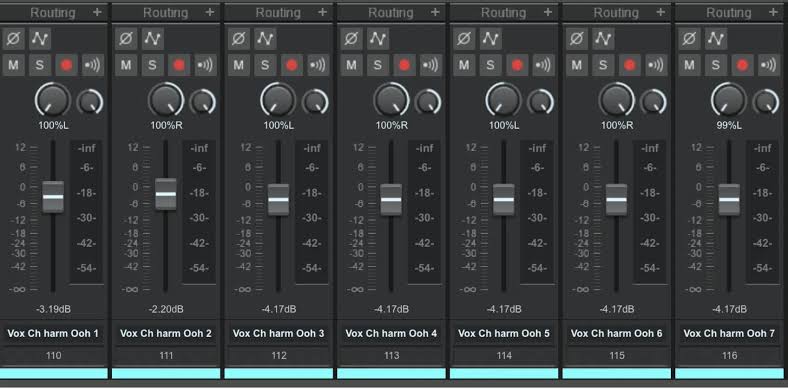Click the -3.19dB volume readout
This screenshot has height=389, width=788.
tap(53, 309)
